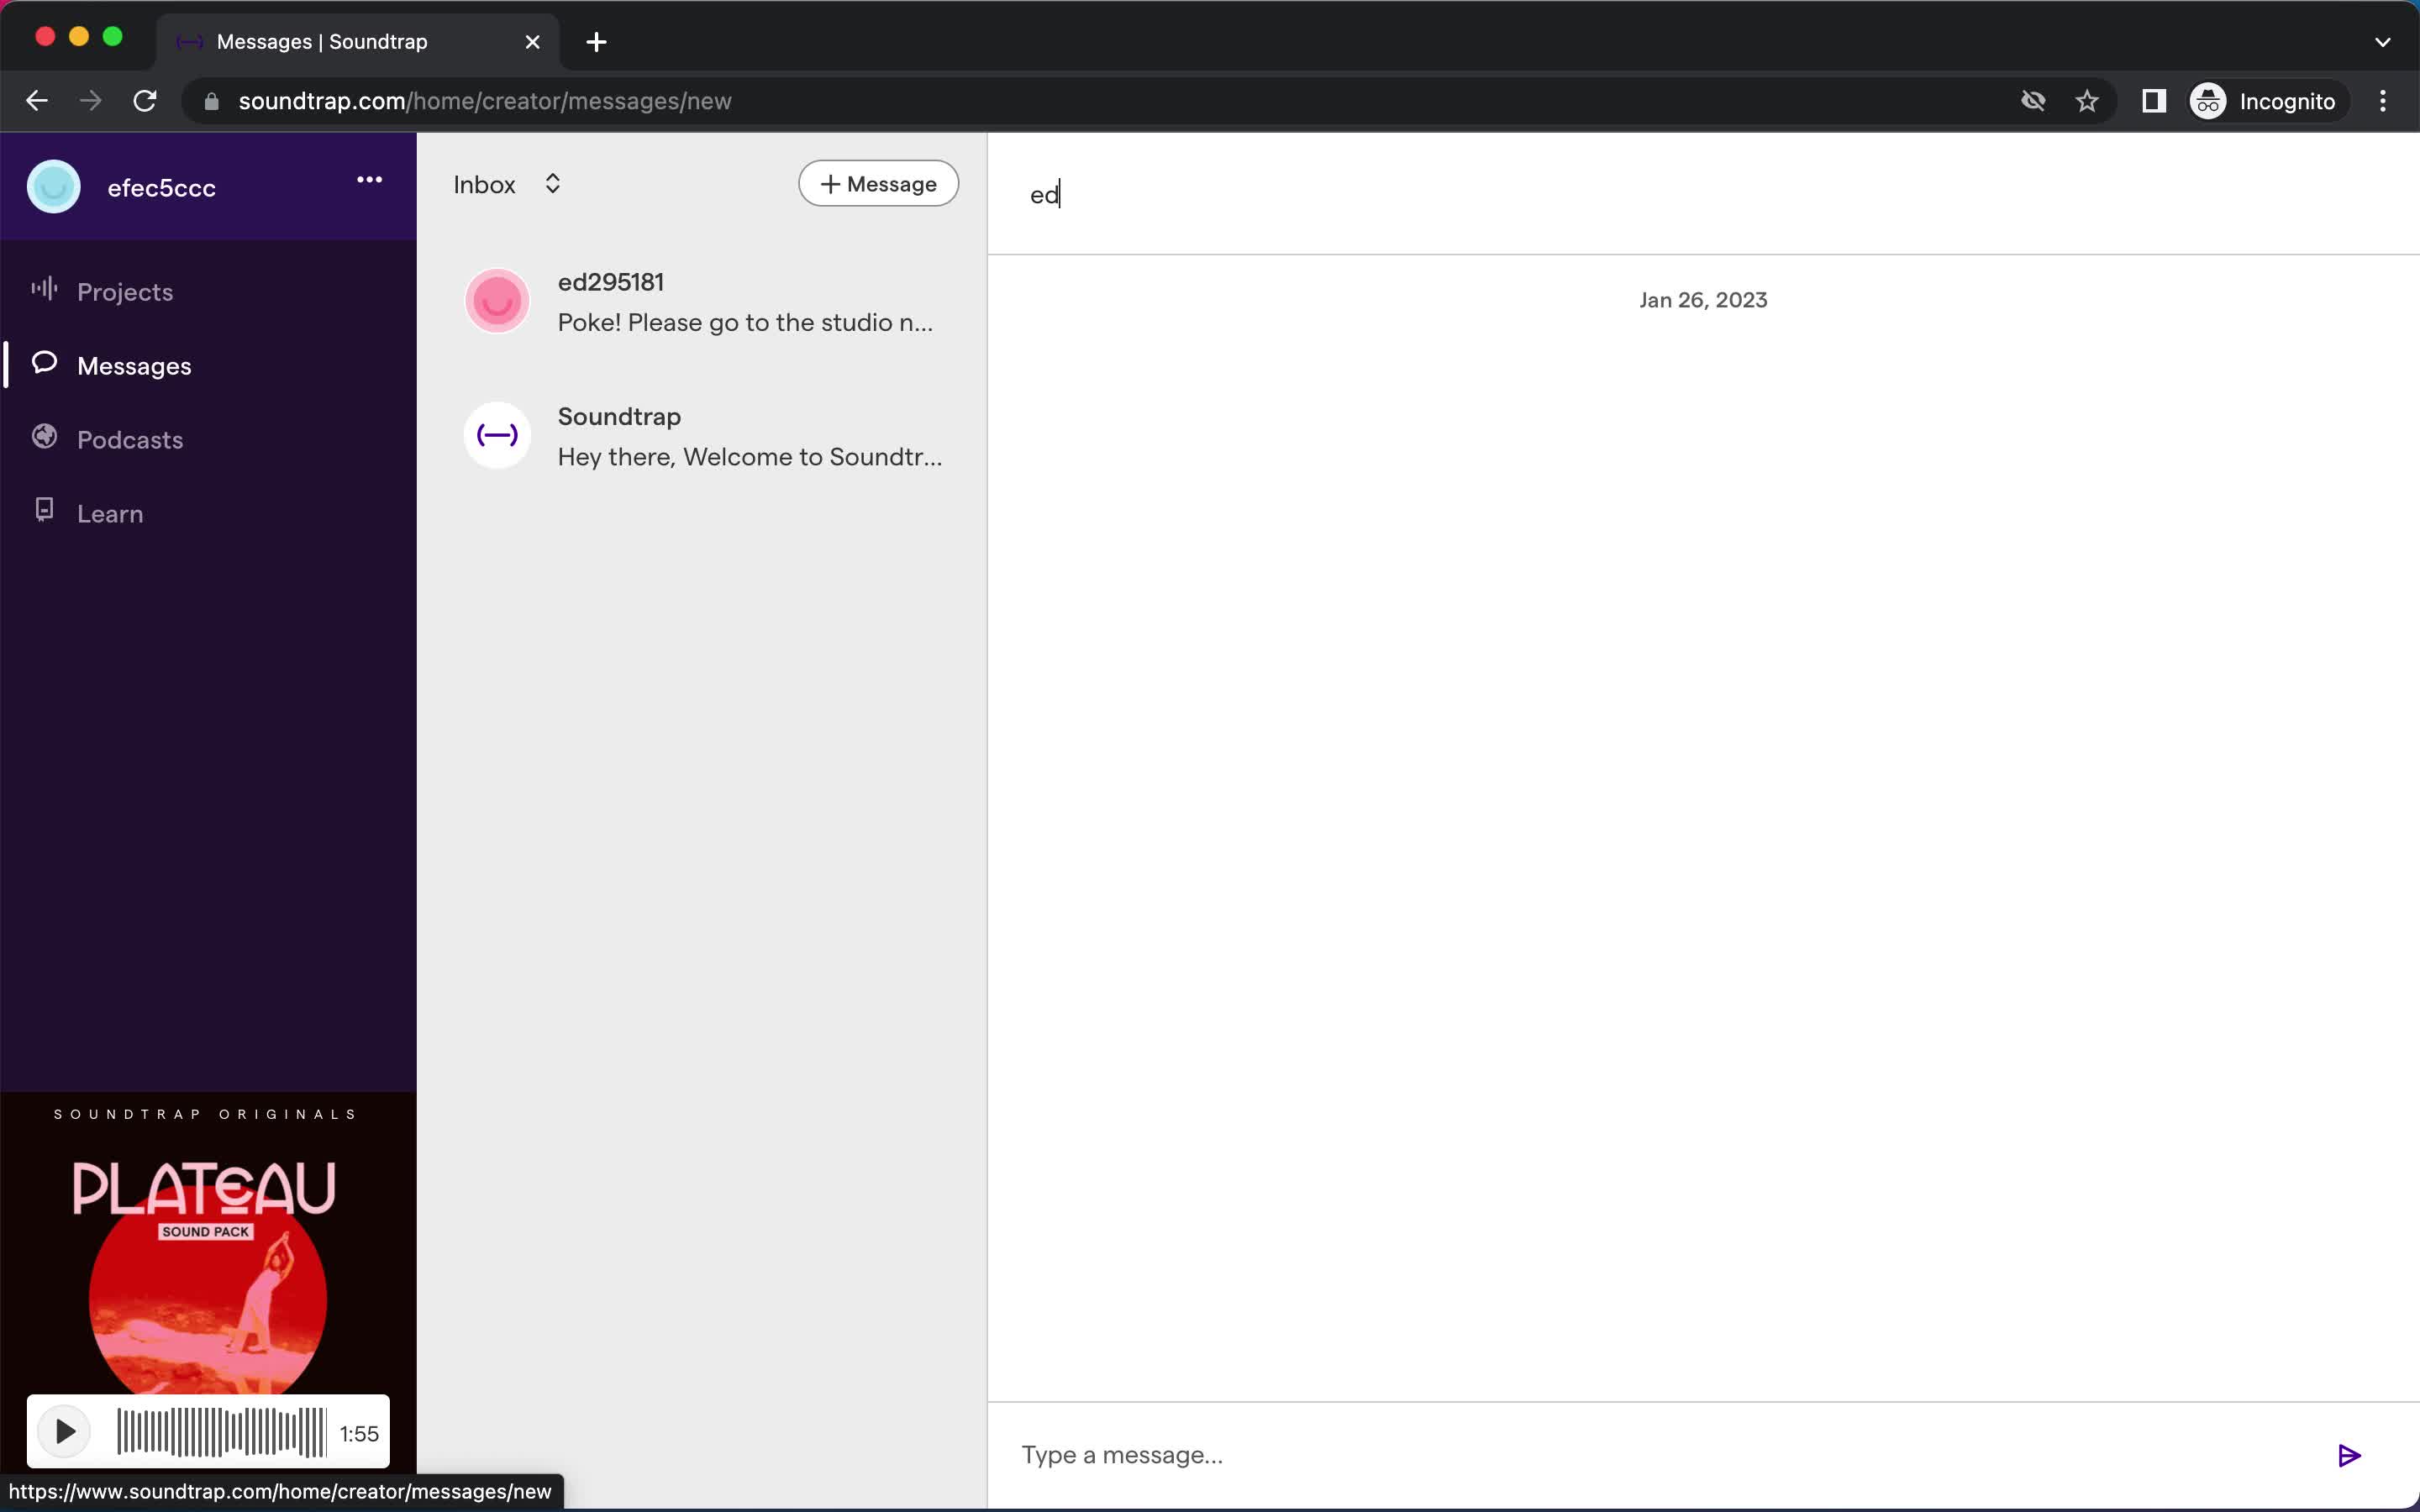Viewport: 2420px width, 1512px height.
Task: Open the ed295181 conversation
Action: [706, 302]
